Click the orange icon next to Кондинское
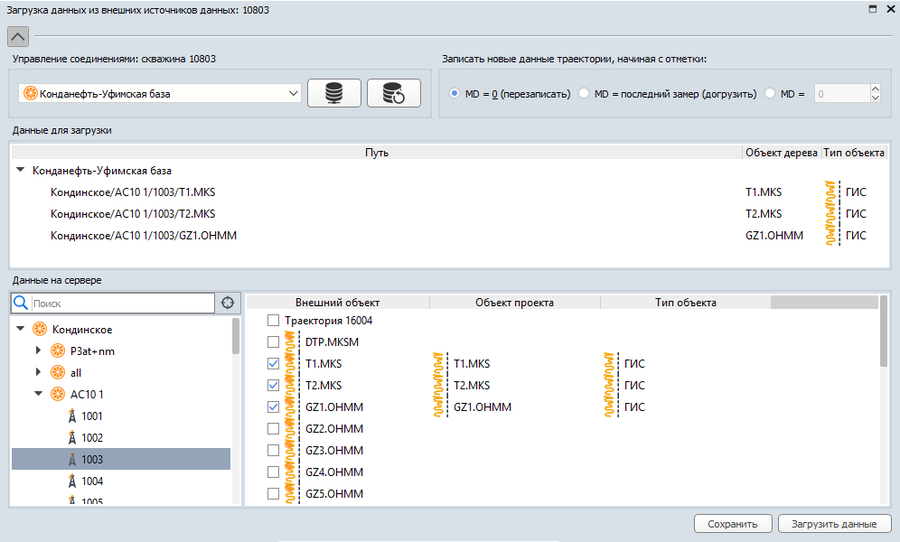900x542 pixels. (x=40, y=329)
